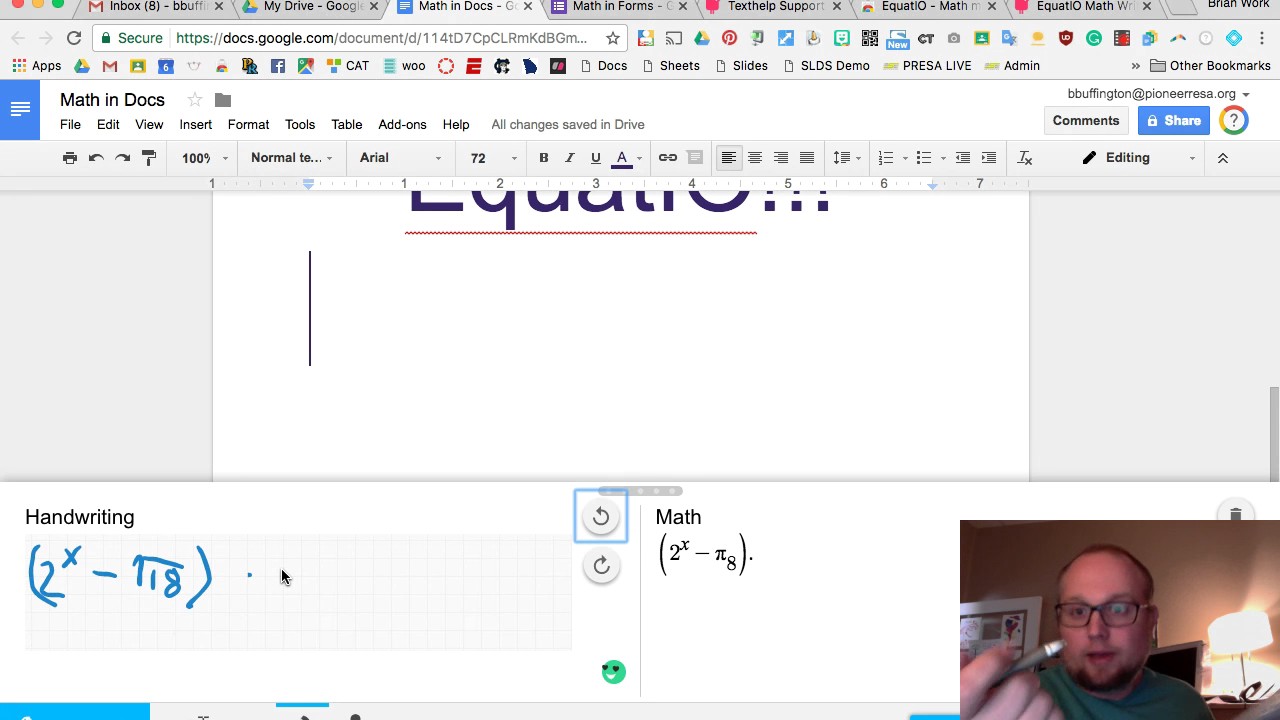Set justified text alignment
This screenshot has width=1280, height=720.
pos(807,158)
